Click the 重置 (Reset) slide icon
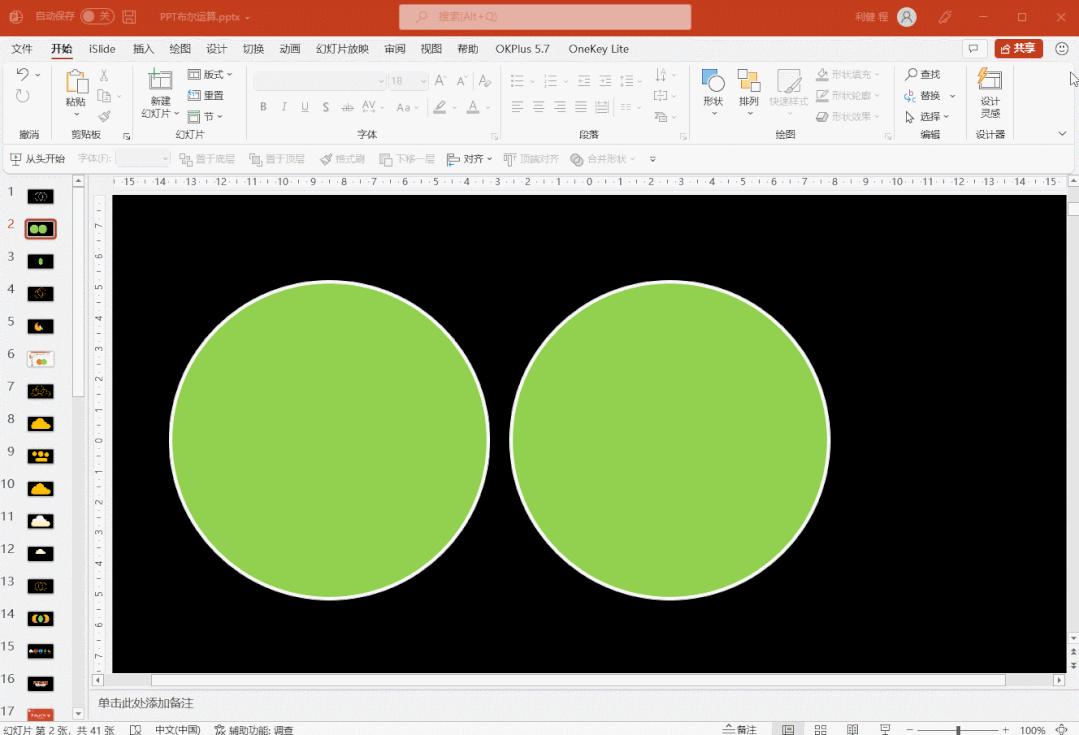This screenshot has height=735, width=1079. tap(196, 96)
